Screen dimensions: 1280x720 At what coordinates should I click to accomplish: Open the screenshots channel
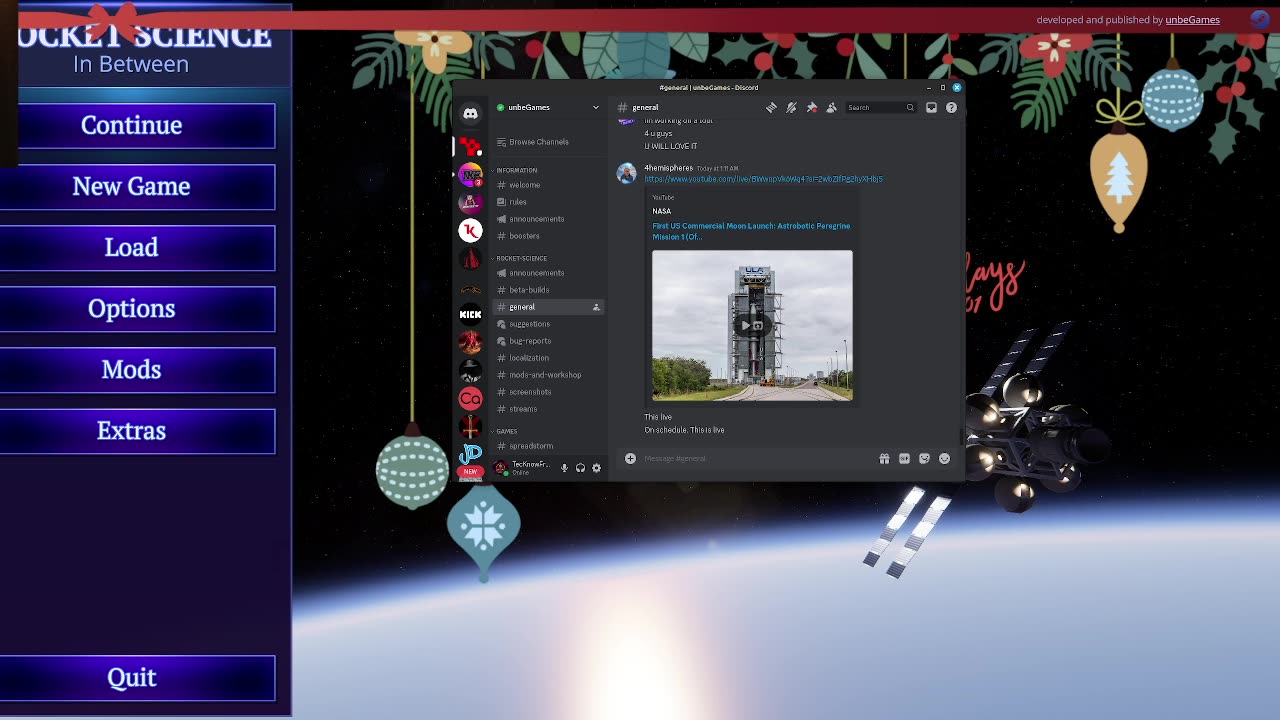point(548,392)
